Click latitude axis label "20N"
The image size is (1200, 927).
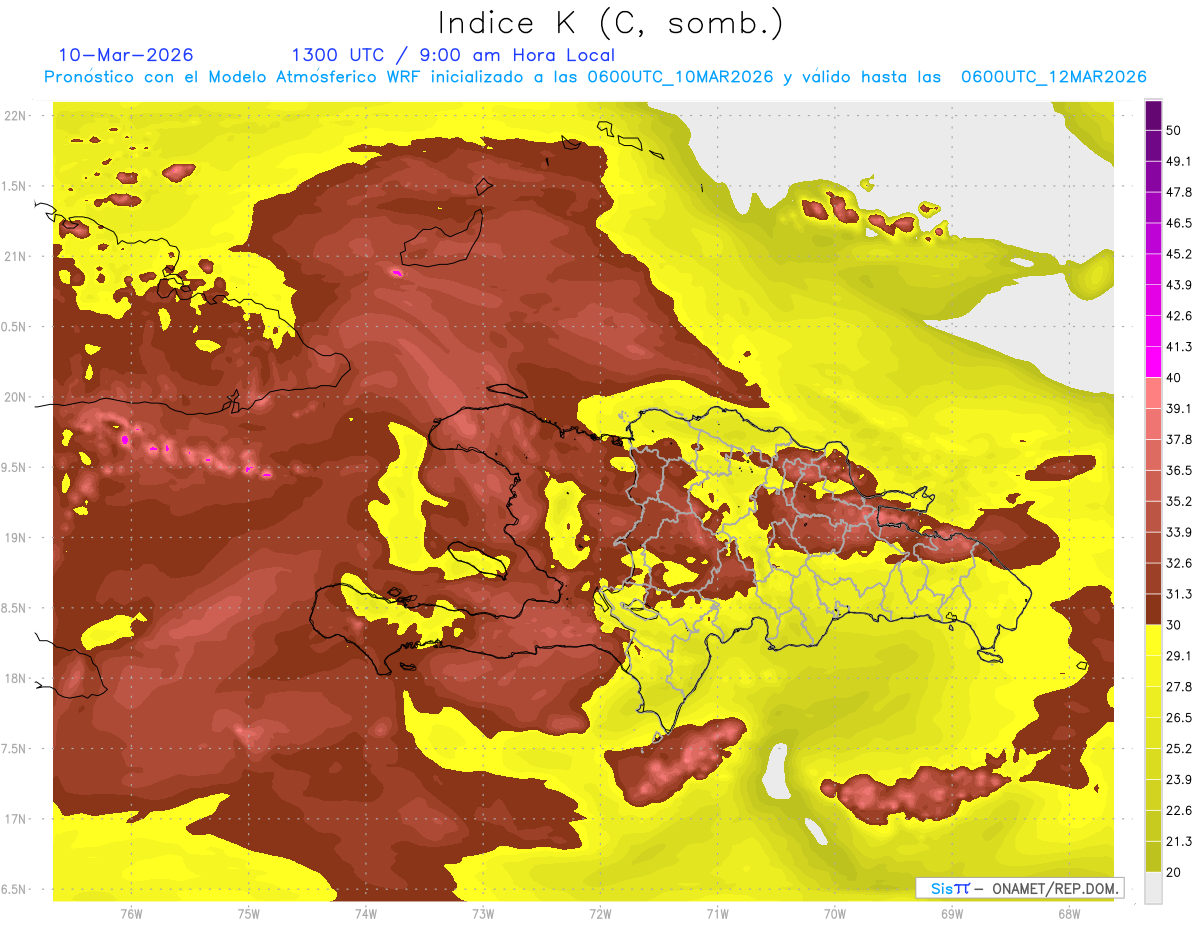15,397
